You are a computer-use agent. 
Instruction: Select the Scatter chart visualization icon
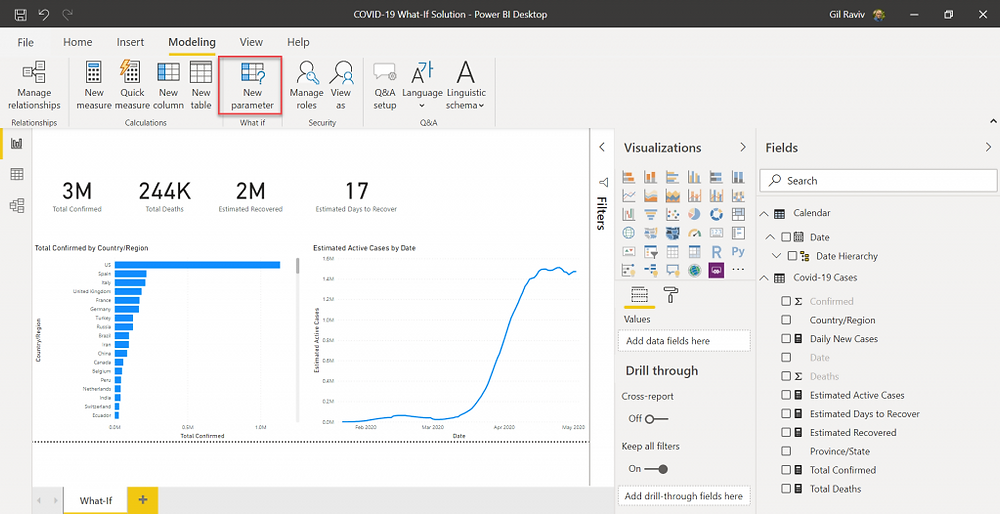coord(672,214)
